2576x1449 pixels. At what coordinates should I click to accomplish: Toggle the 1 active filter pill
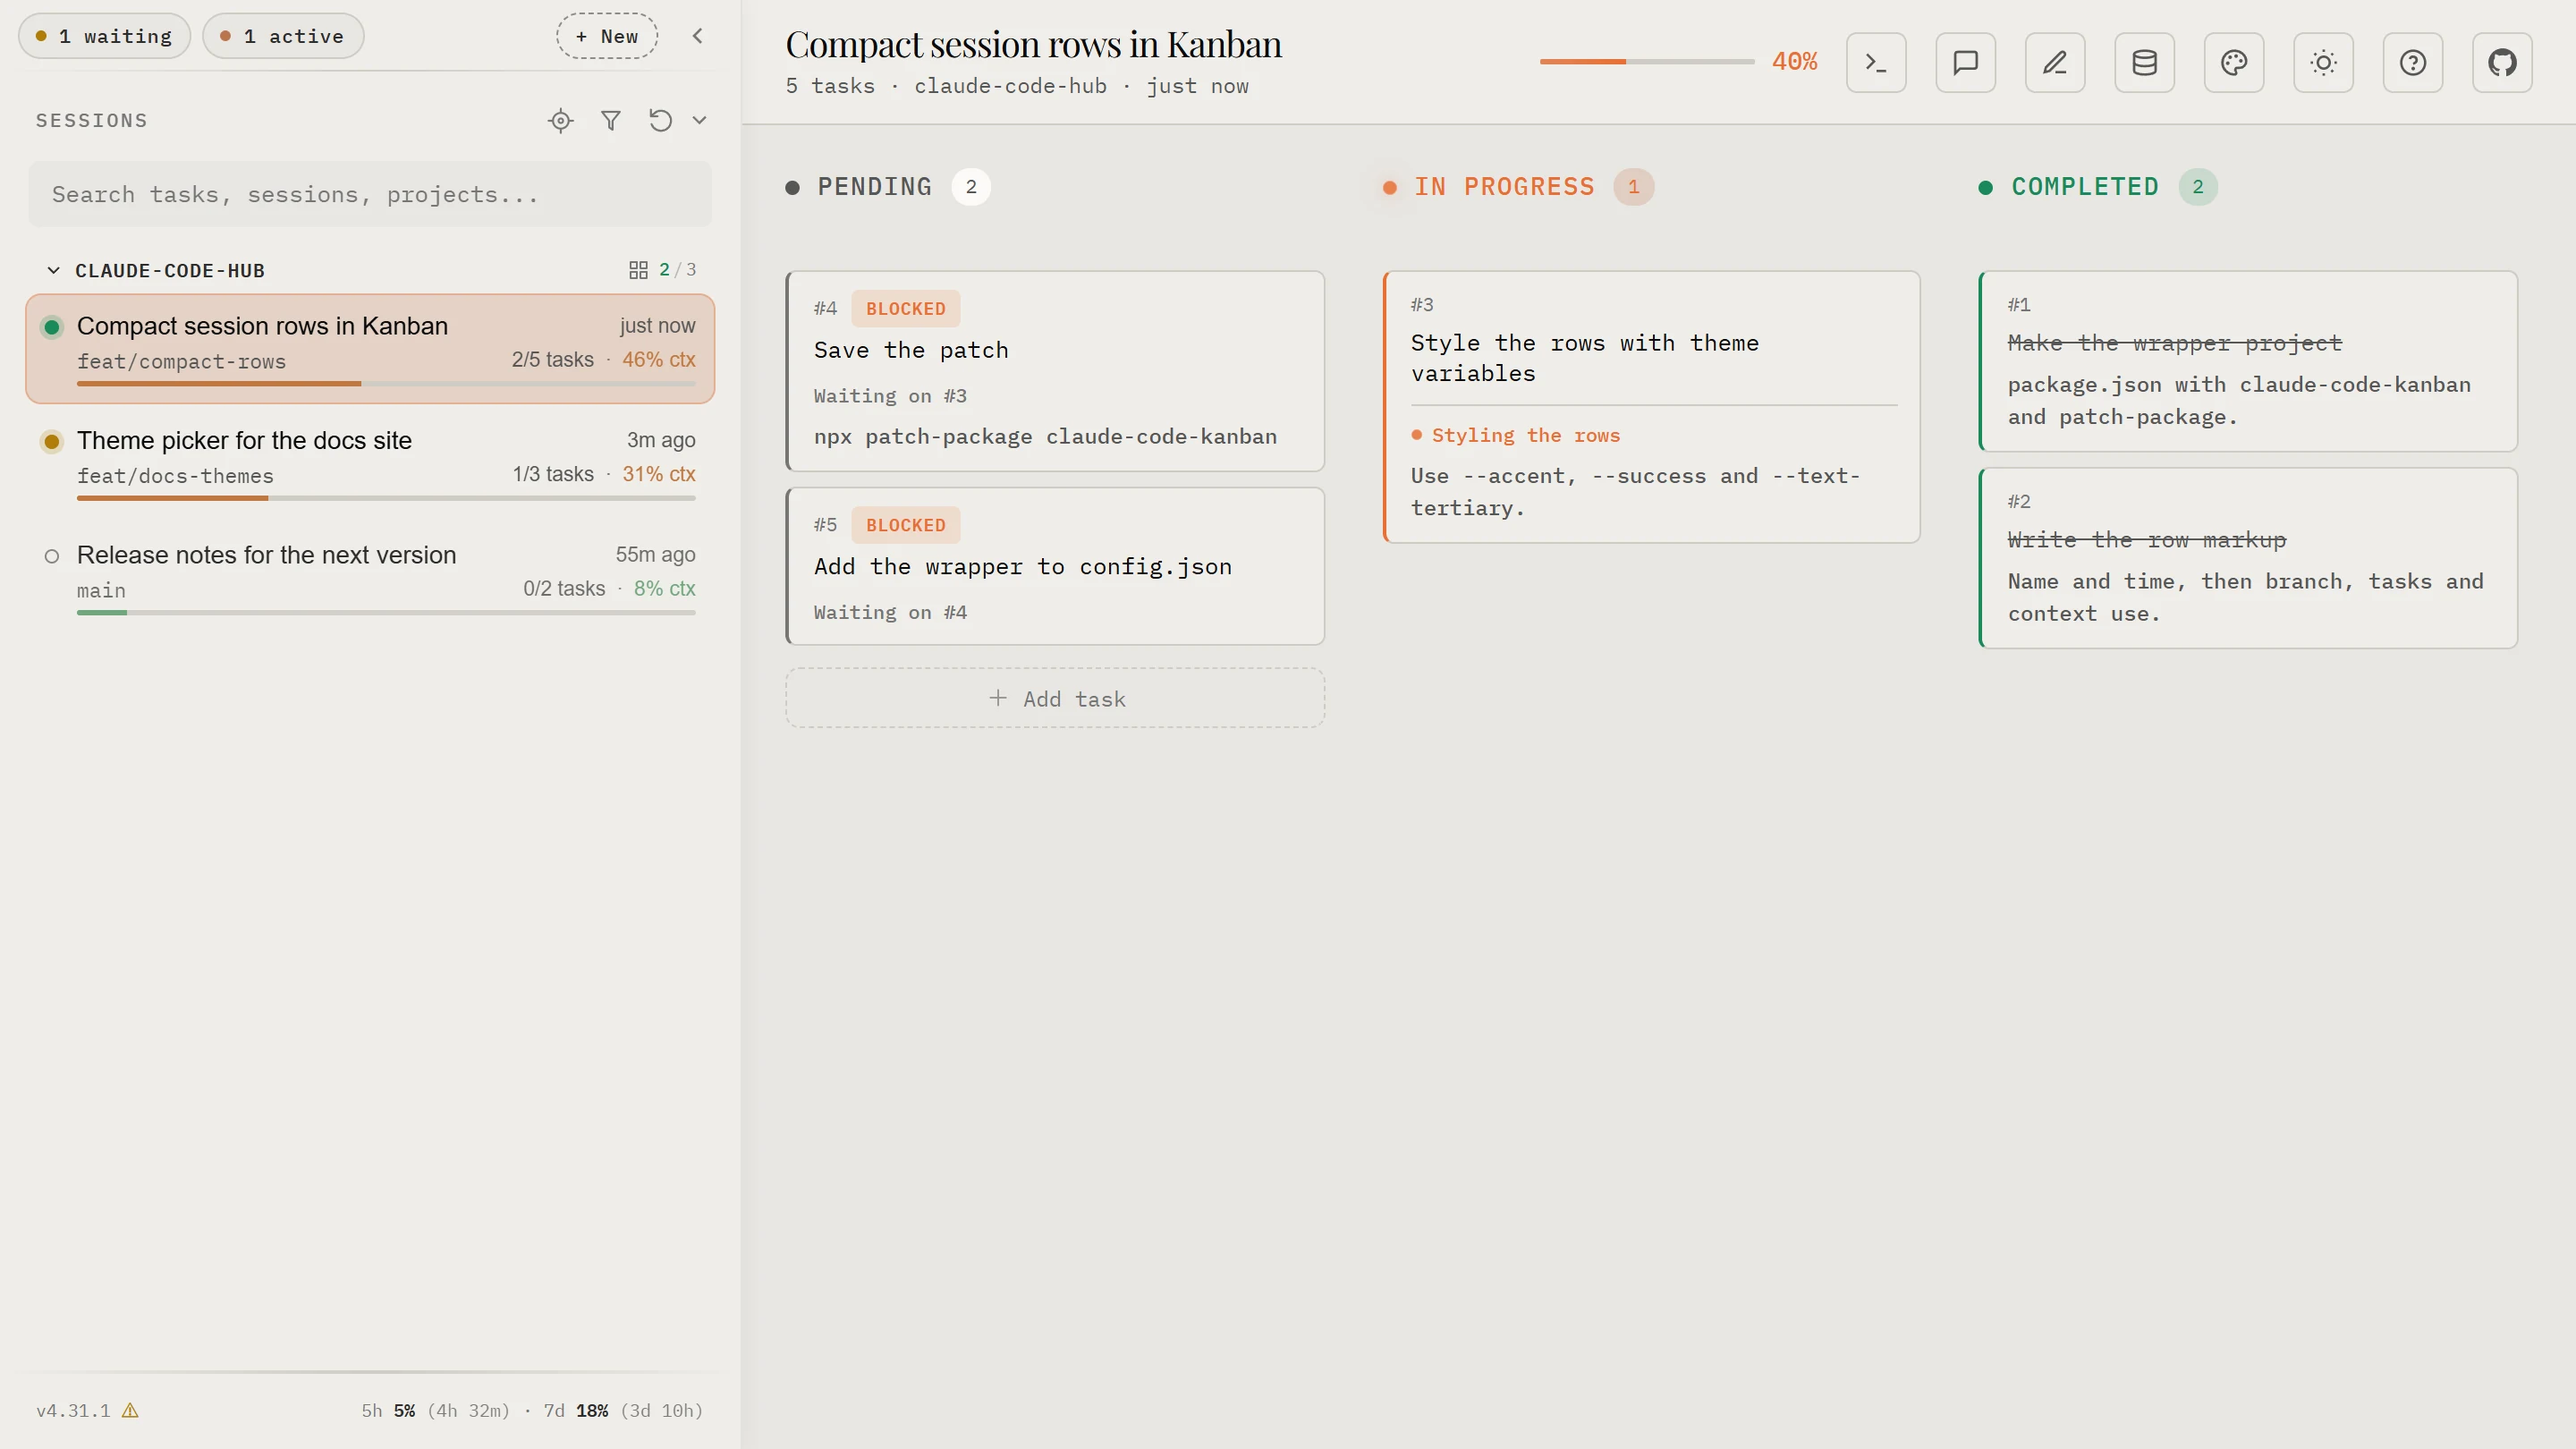(283, 36)
